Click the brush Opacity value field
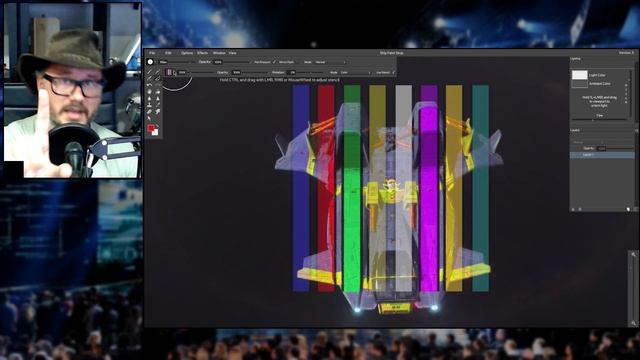640x360 pixels. point(218,62)
